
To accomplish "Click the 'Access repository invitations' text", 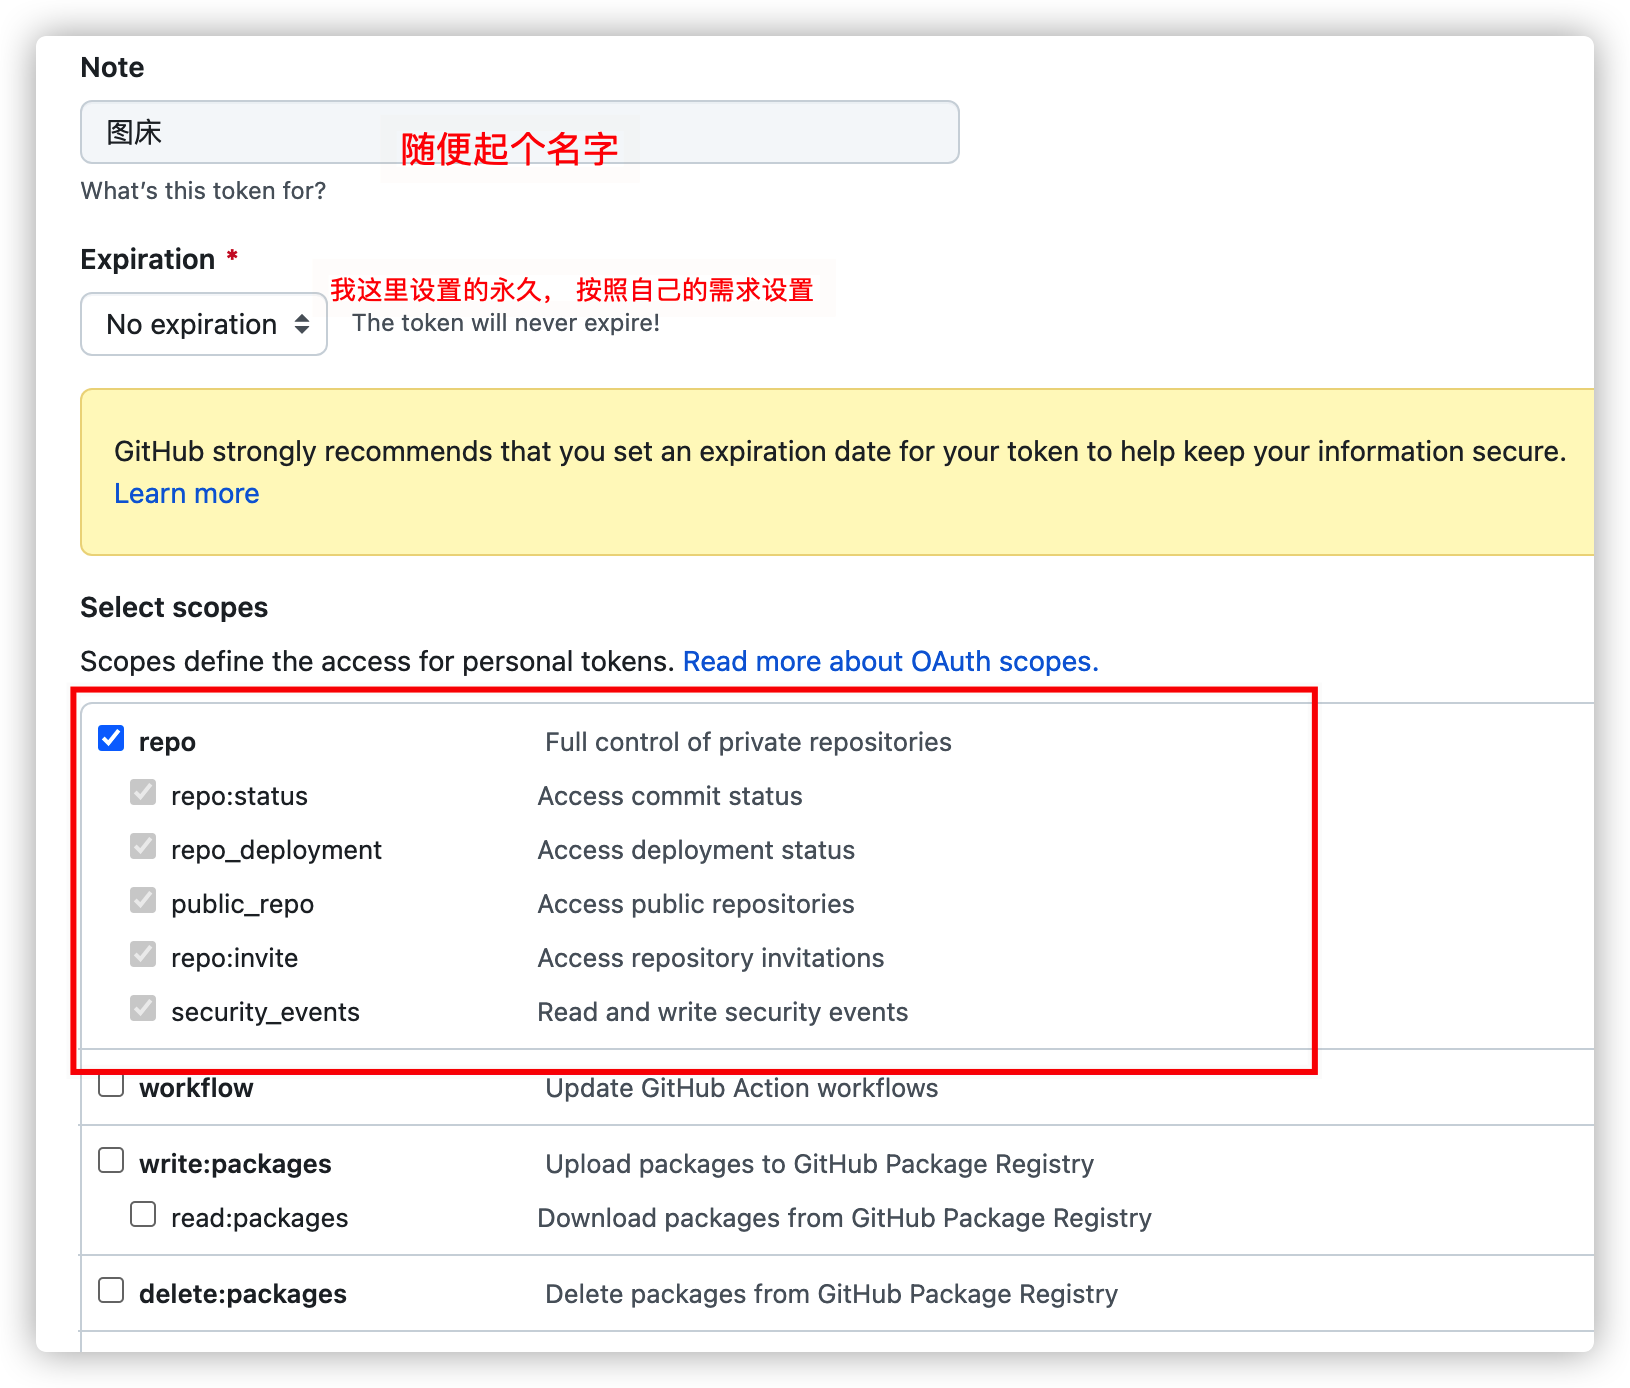I will (711, 958).
